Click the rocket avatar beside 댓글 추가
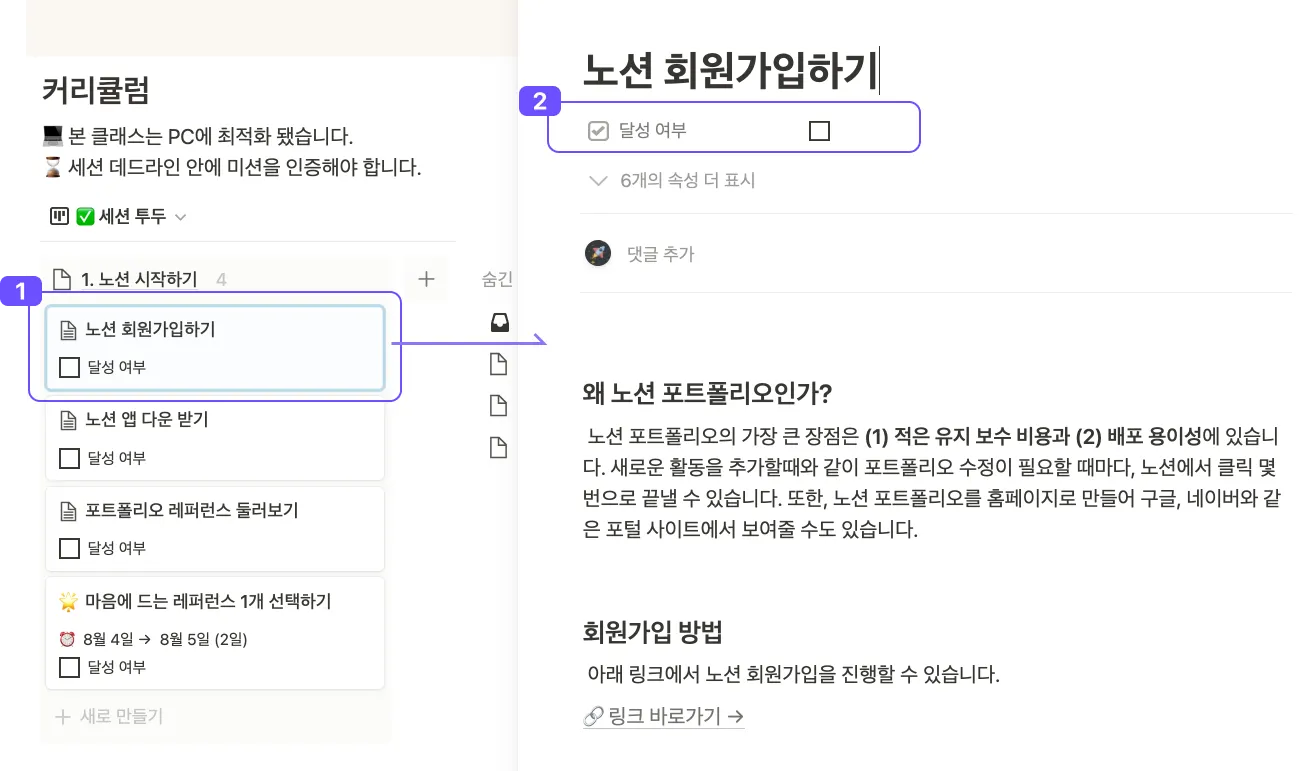 tap(598, 254)
